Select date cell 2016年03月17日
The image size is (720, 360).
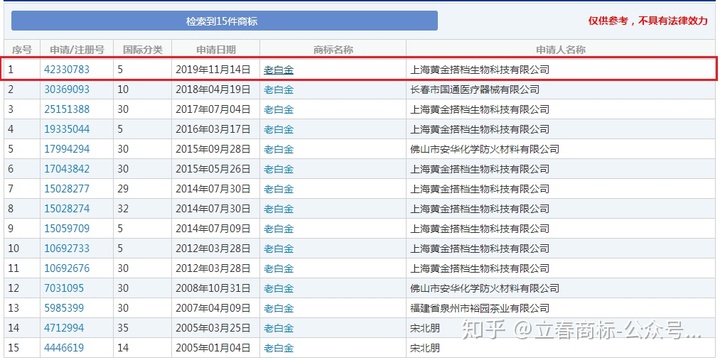[213, 129]
